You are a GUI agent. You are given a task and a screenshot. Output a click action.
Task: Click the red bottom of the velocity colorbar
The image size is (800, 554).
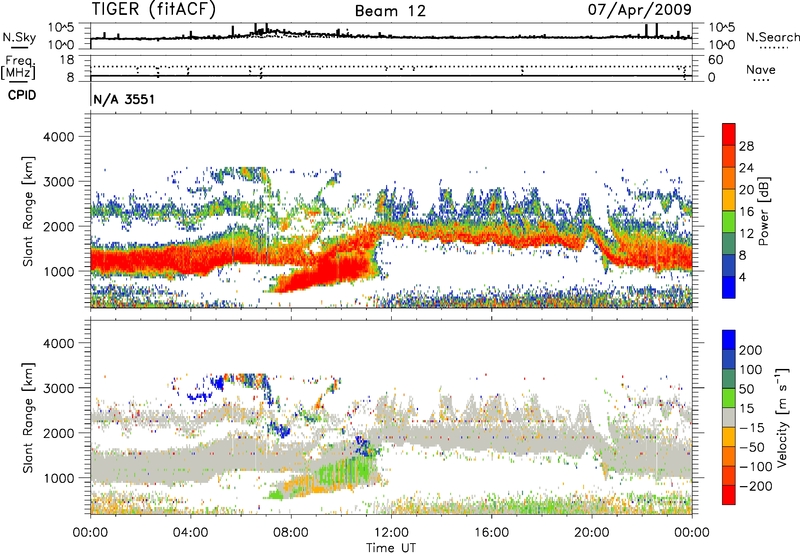click(729, 495)
